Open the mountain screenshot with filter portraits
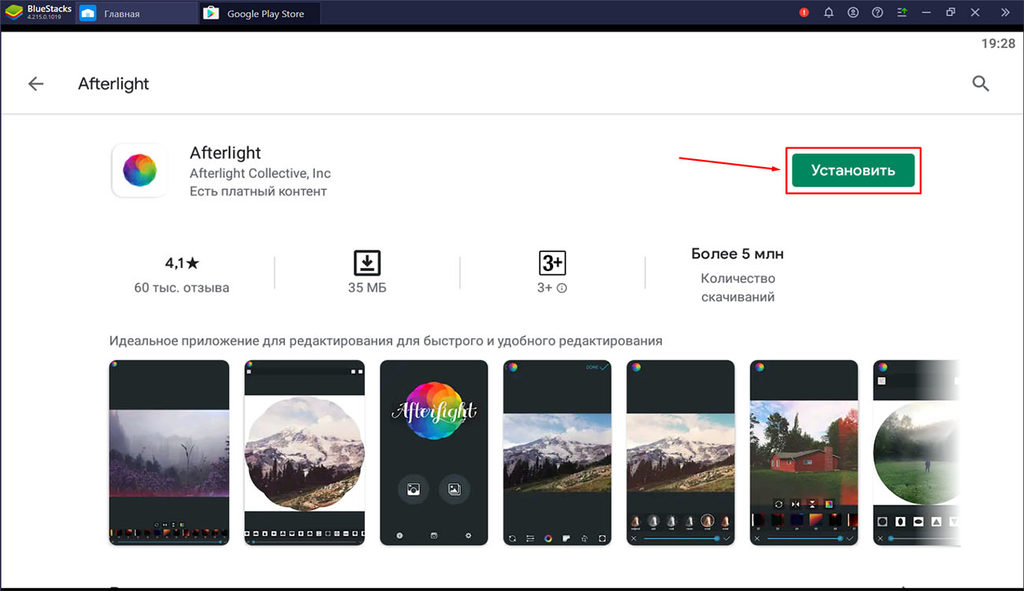Image resolution: width=1024 pixels, height=591 pixels. click(x=680, y=453)
